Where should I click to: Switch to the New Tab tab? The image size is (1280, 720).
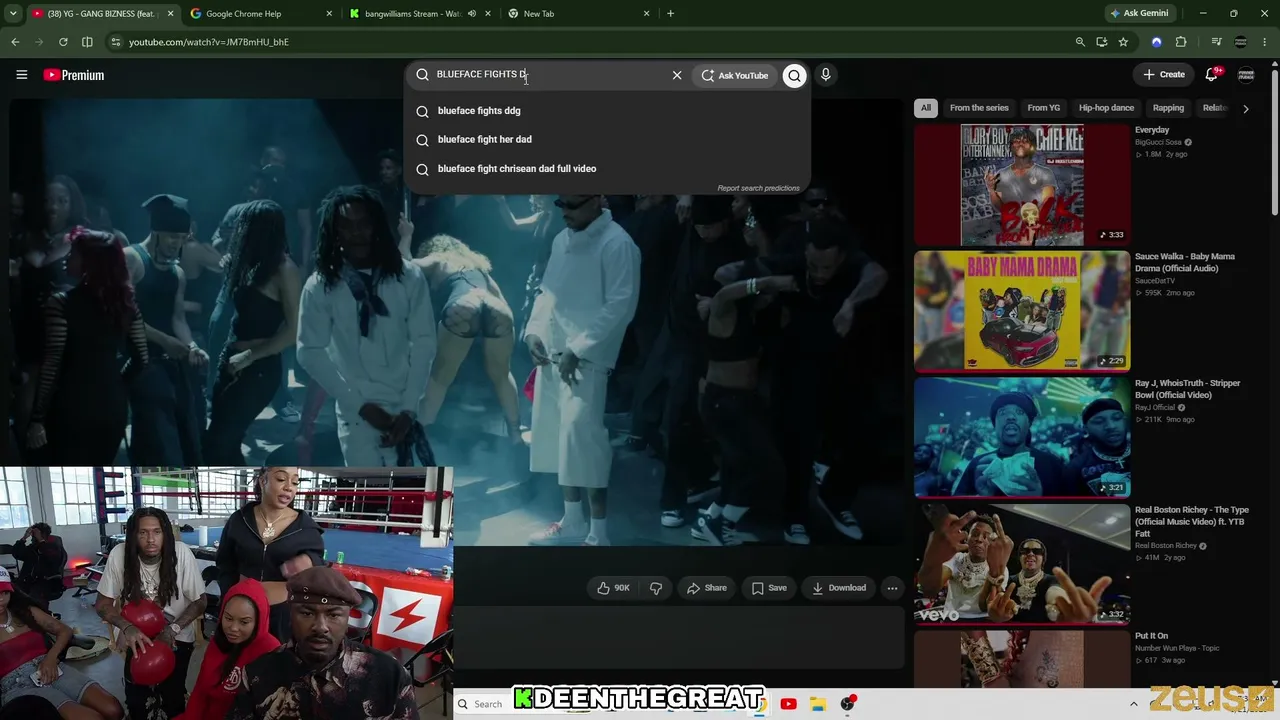(x=578, y=14)
